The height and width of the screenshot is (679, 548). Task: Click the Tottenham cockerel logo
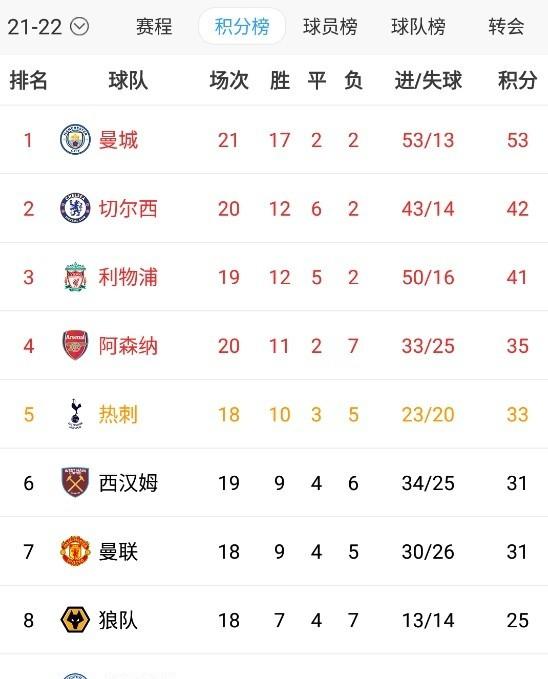point(75,414)
